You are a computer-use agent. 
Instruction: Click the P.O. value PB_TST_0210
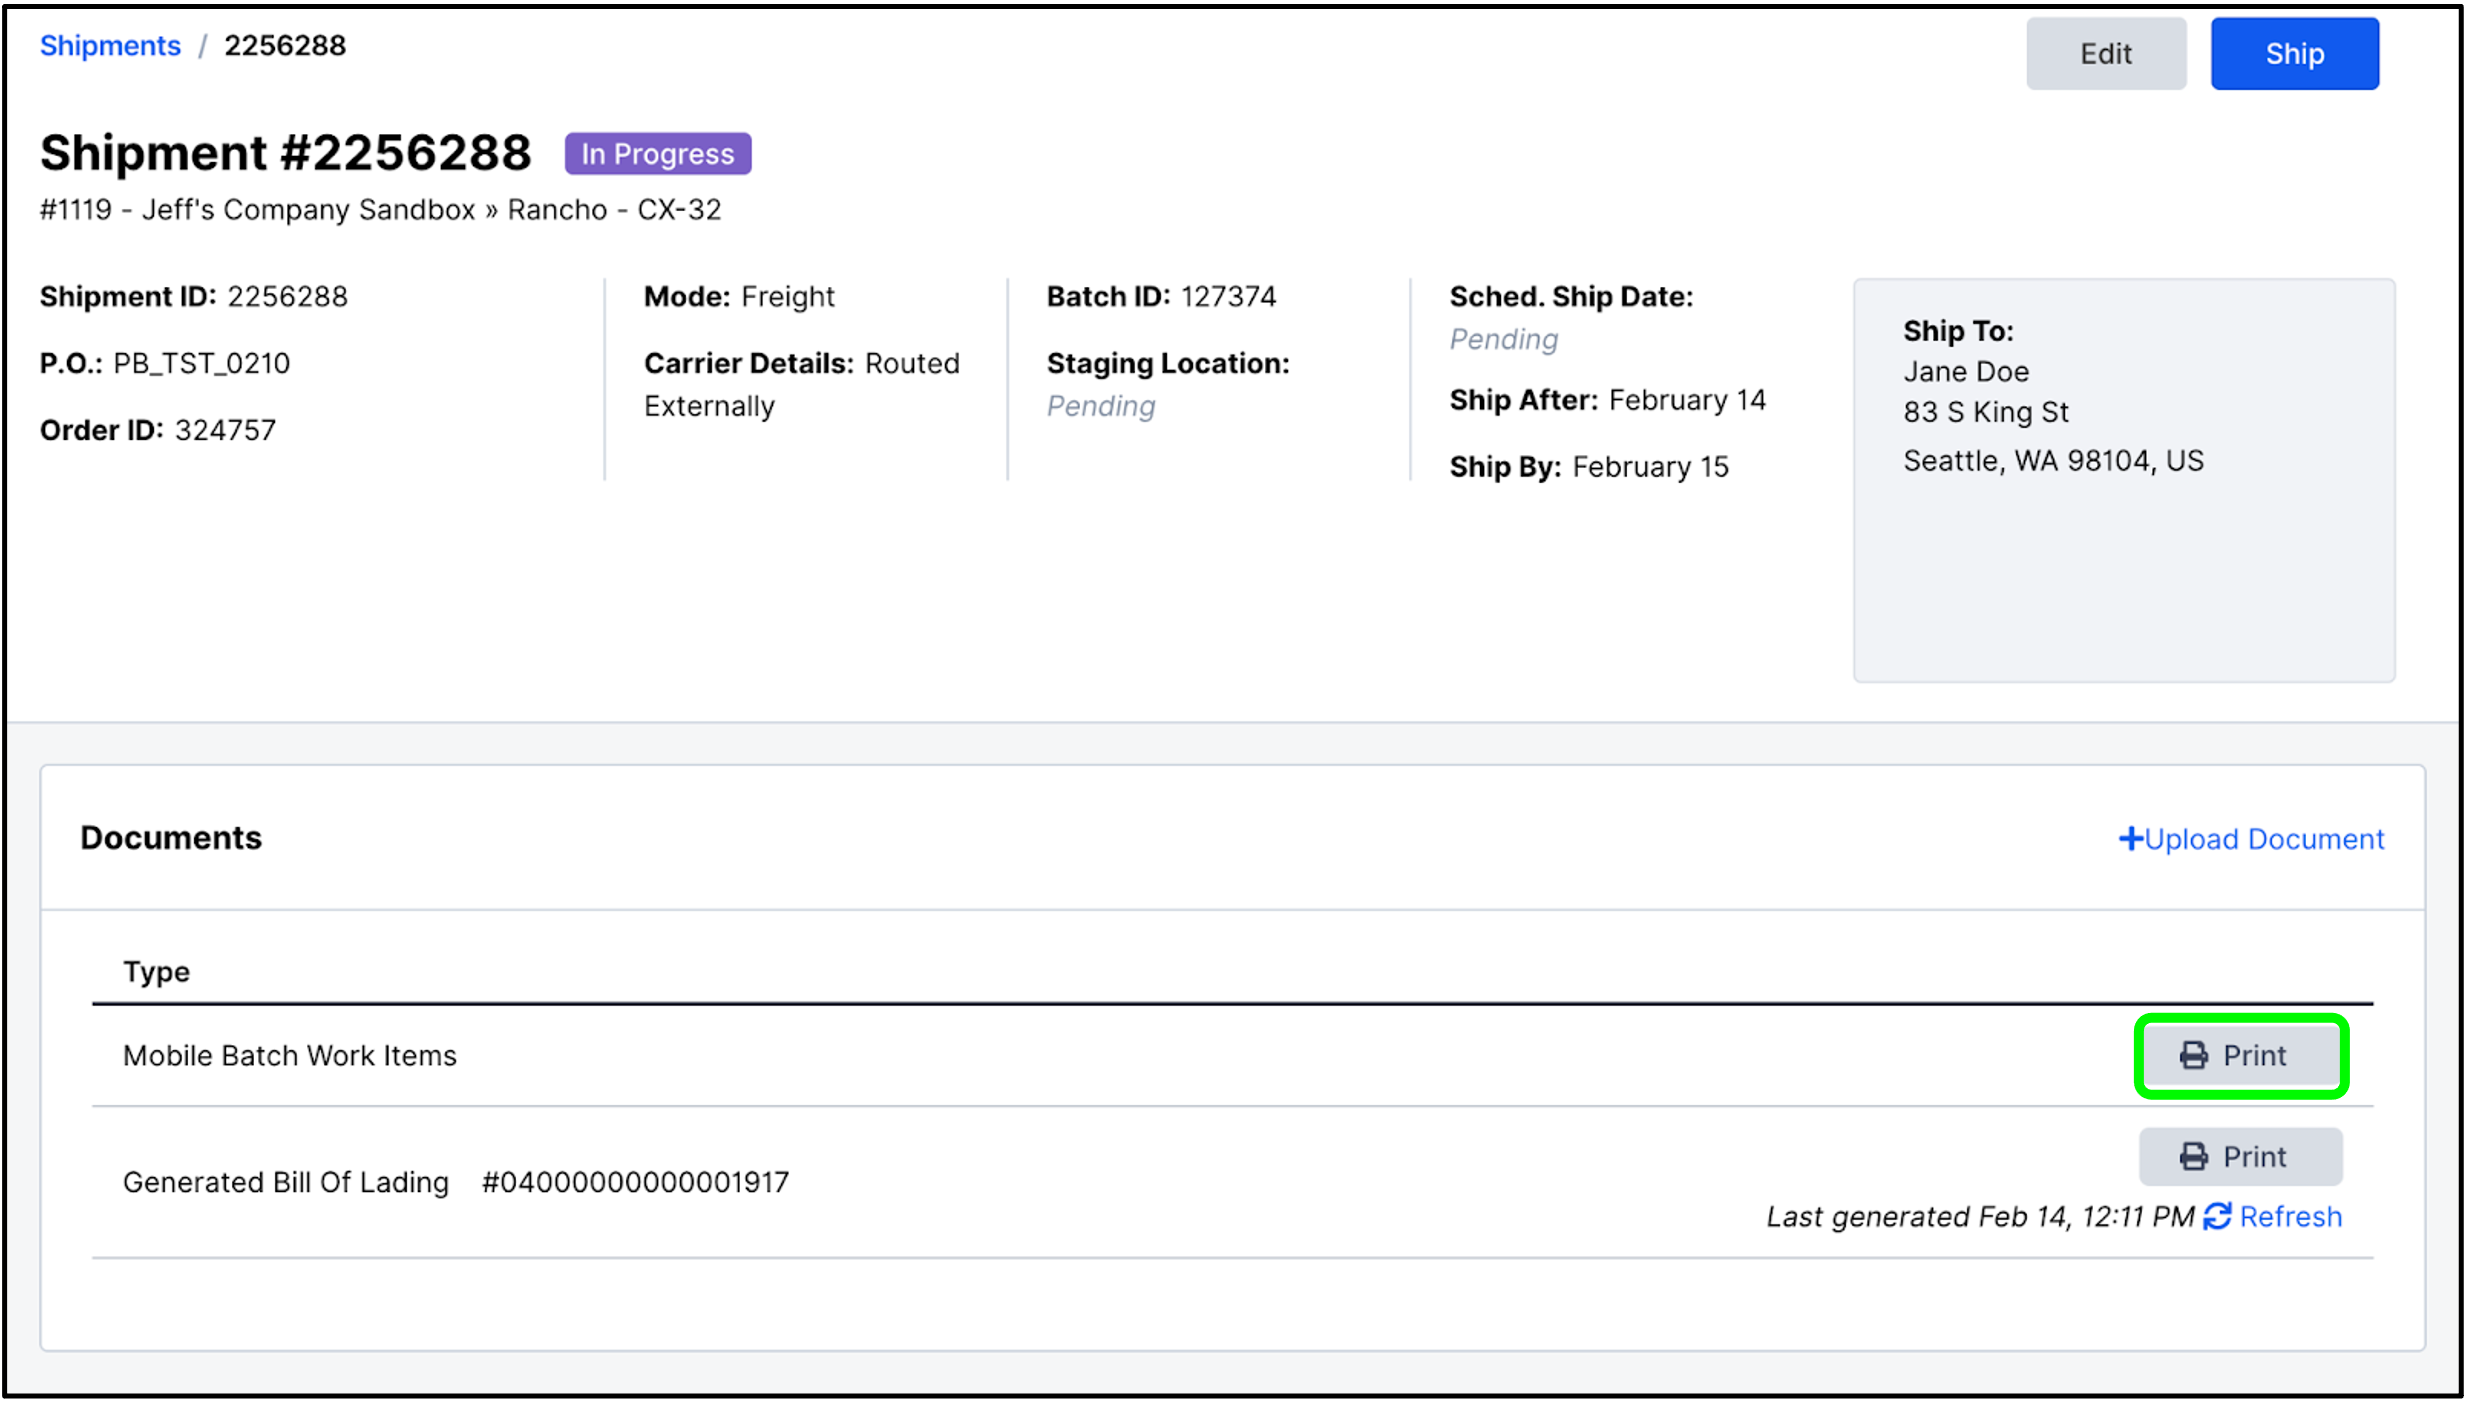200,363
